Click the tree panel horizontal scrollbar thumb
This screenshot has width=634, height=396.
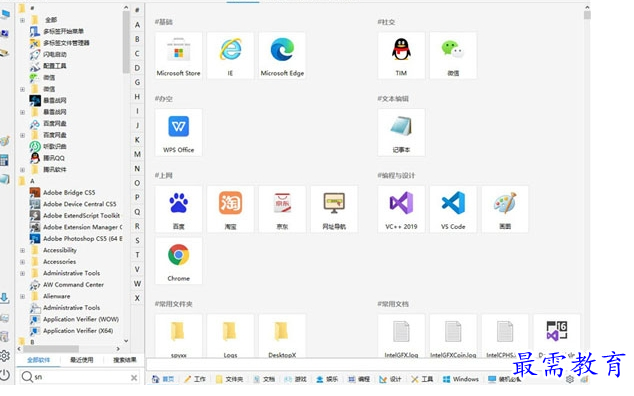[51, 348]
